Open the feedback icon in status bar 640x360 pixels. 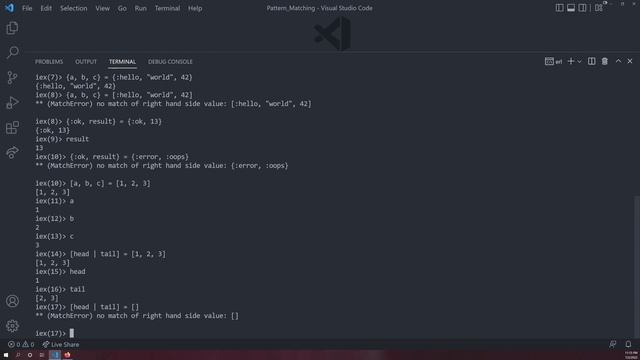tap(613, 344)
